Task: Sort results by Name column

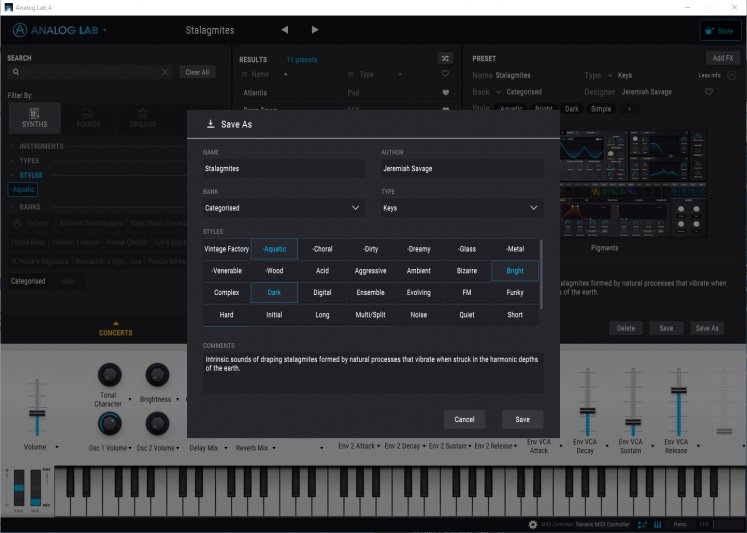Action: click(x=260, y=74)
